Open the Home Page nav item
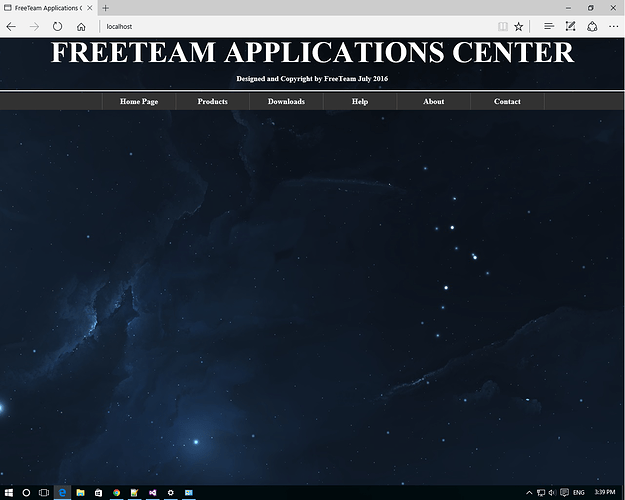 (x=139, y=101)
